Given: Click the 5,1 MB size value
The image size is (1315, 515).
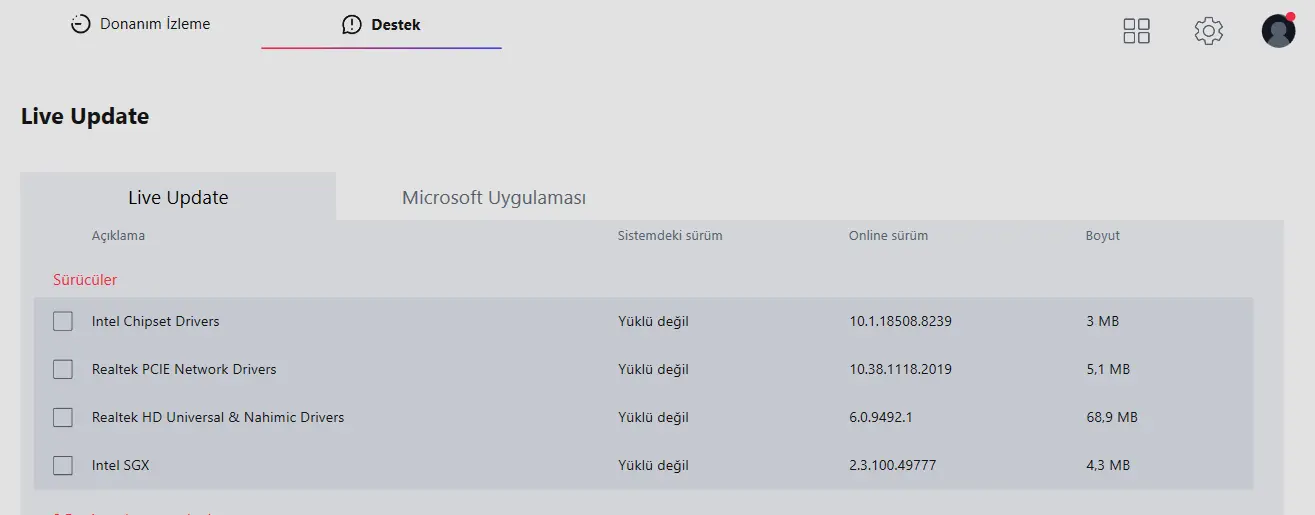Looking at the screenshot, I should (x=1108, y=369).
